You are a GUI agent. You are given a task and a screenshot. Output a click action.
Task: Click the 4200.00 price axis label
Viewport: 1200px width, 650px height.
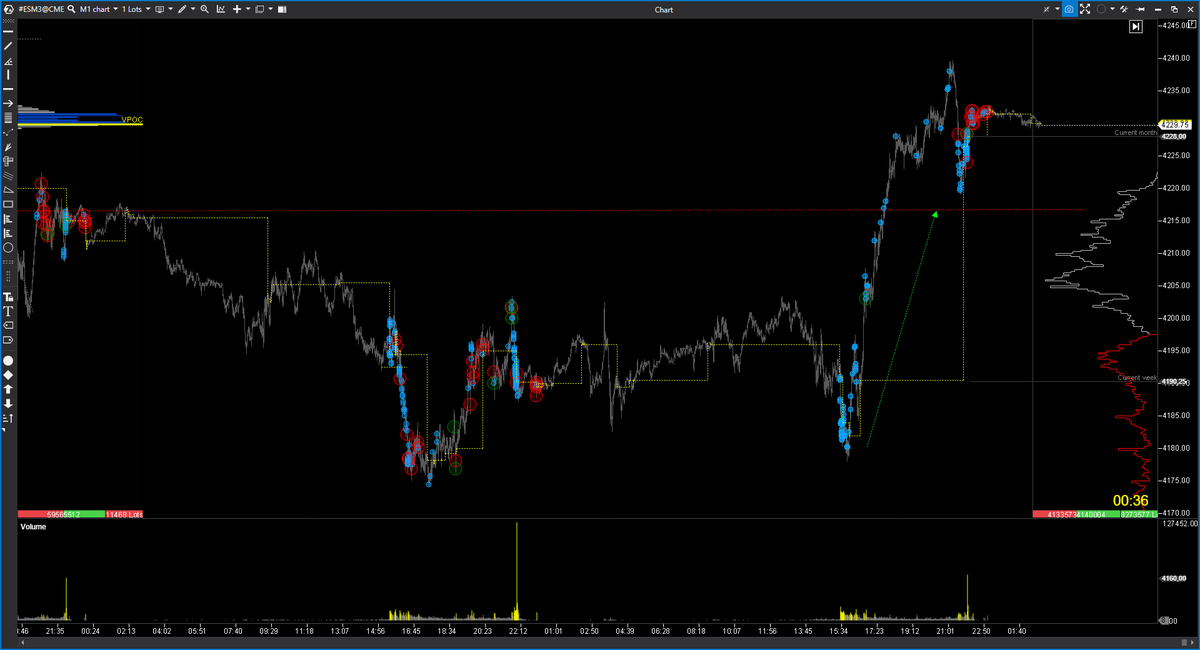click(x=1177, y=318)
